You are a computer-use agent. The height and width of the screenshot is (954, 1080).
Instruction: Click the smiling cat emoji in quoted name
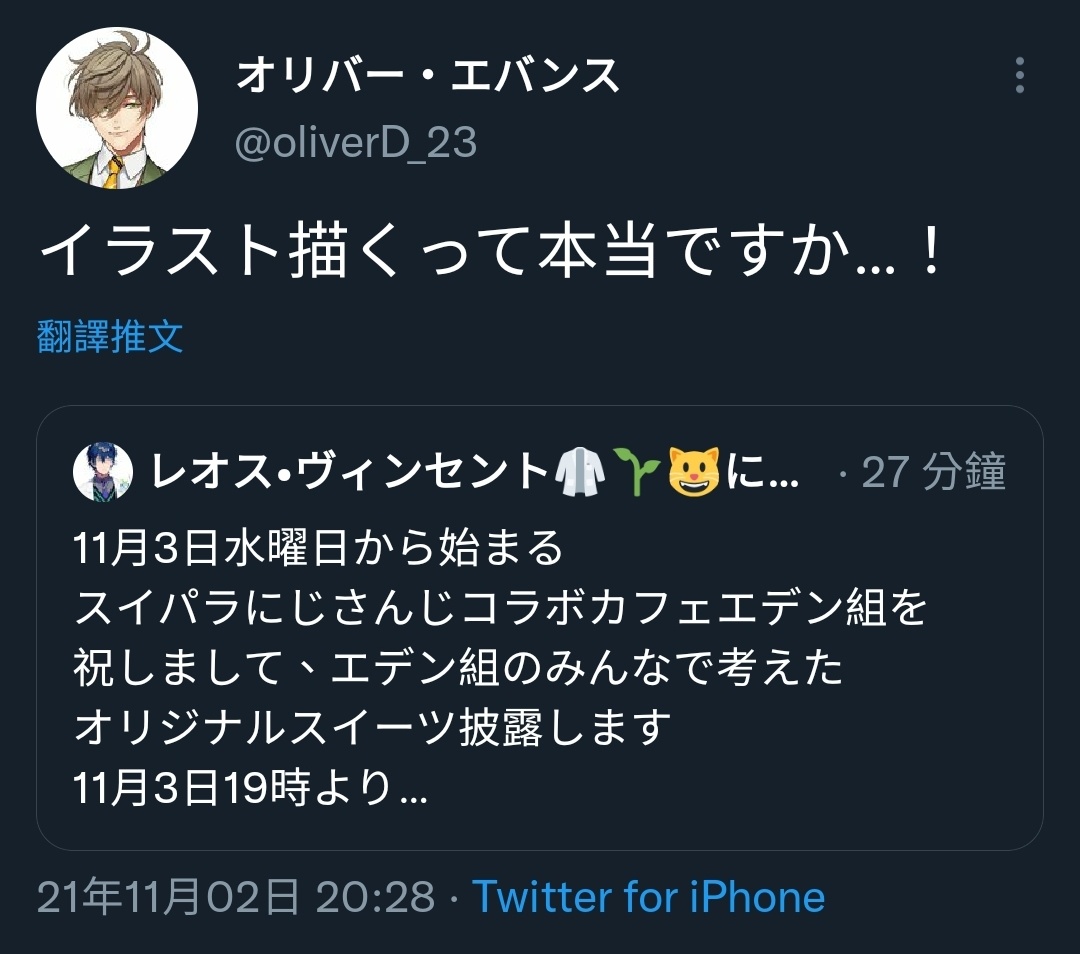[694, 472]
